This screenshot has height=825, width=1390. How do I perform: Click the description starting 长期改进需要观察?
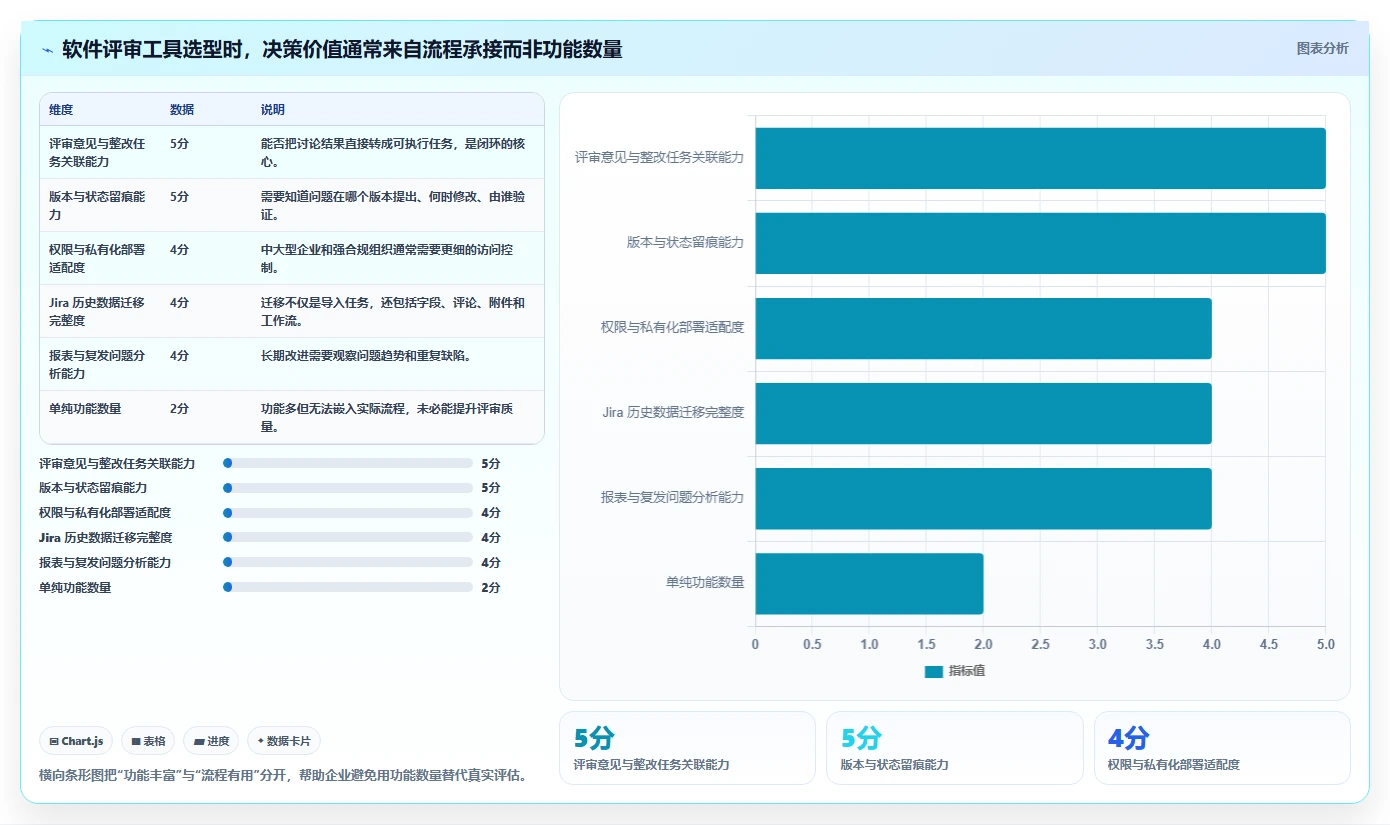[x=366, y=355]
